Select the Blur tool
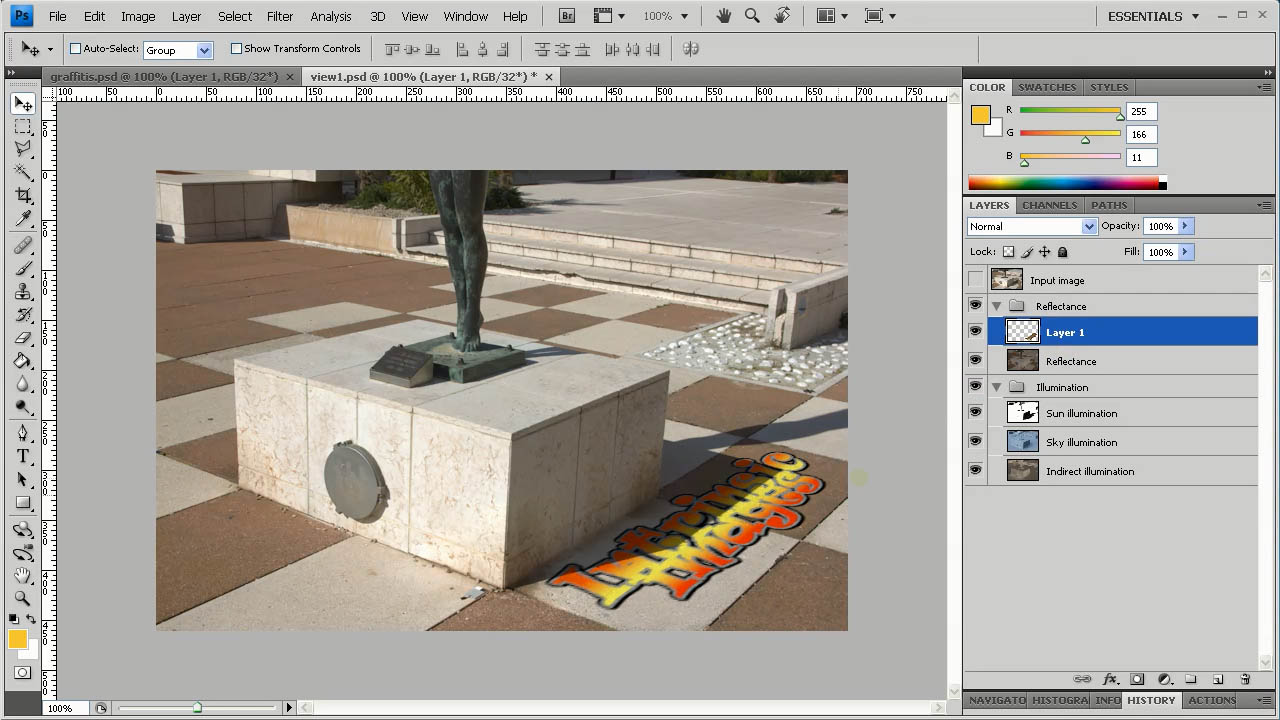 23,384
